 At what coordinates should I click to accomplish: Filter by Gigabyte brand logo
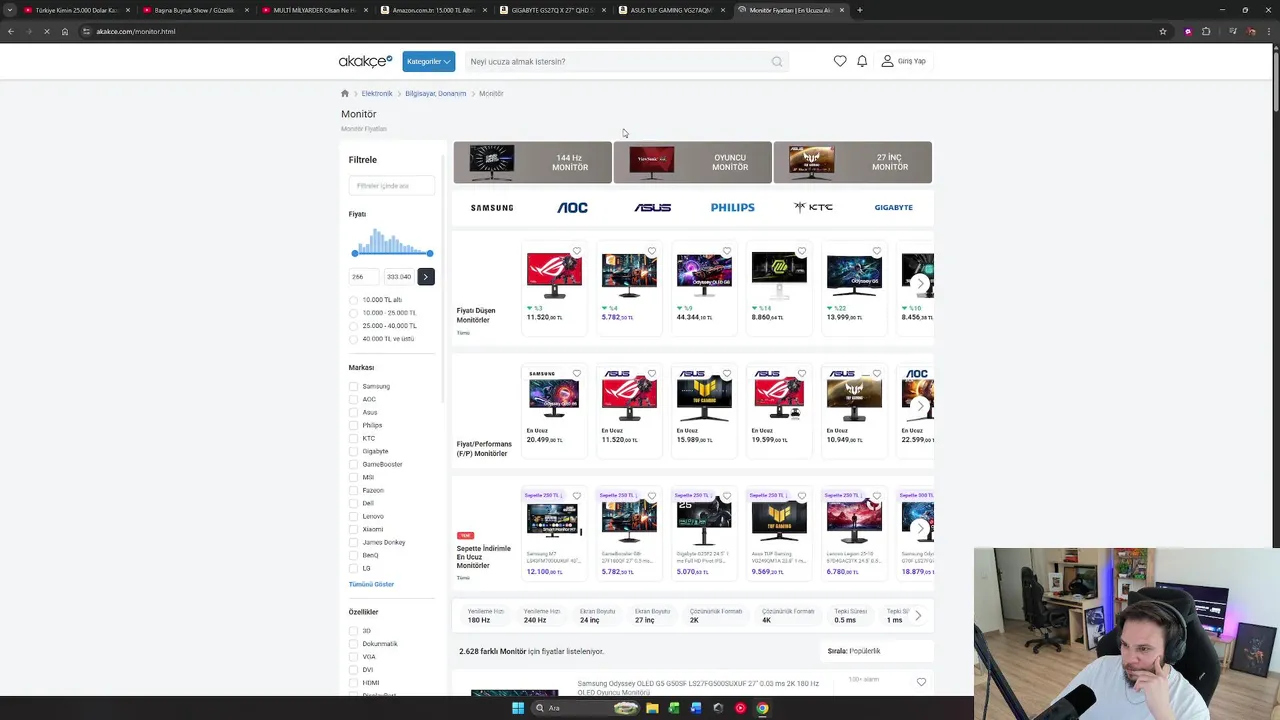click(x=893, y=208)
